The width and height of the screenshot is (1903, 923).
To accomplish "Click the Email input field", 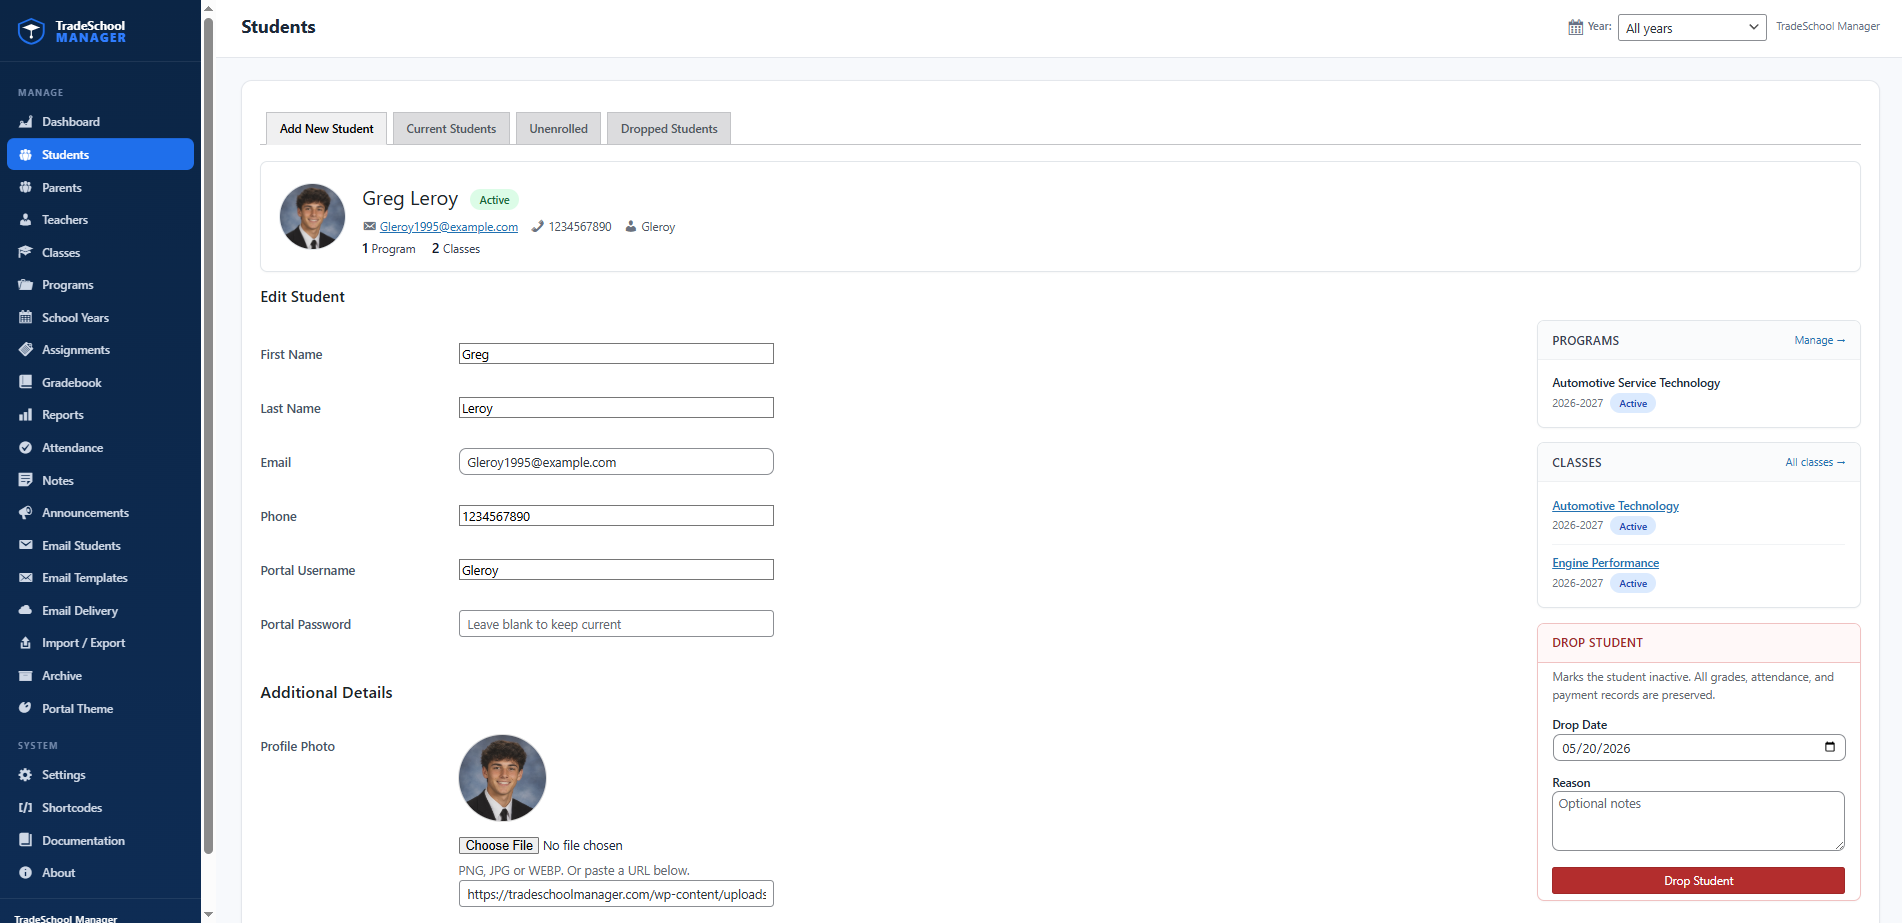I will 616,462.
